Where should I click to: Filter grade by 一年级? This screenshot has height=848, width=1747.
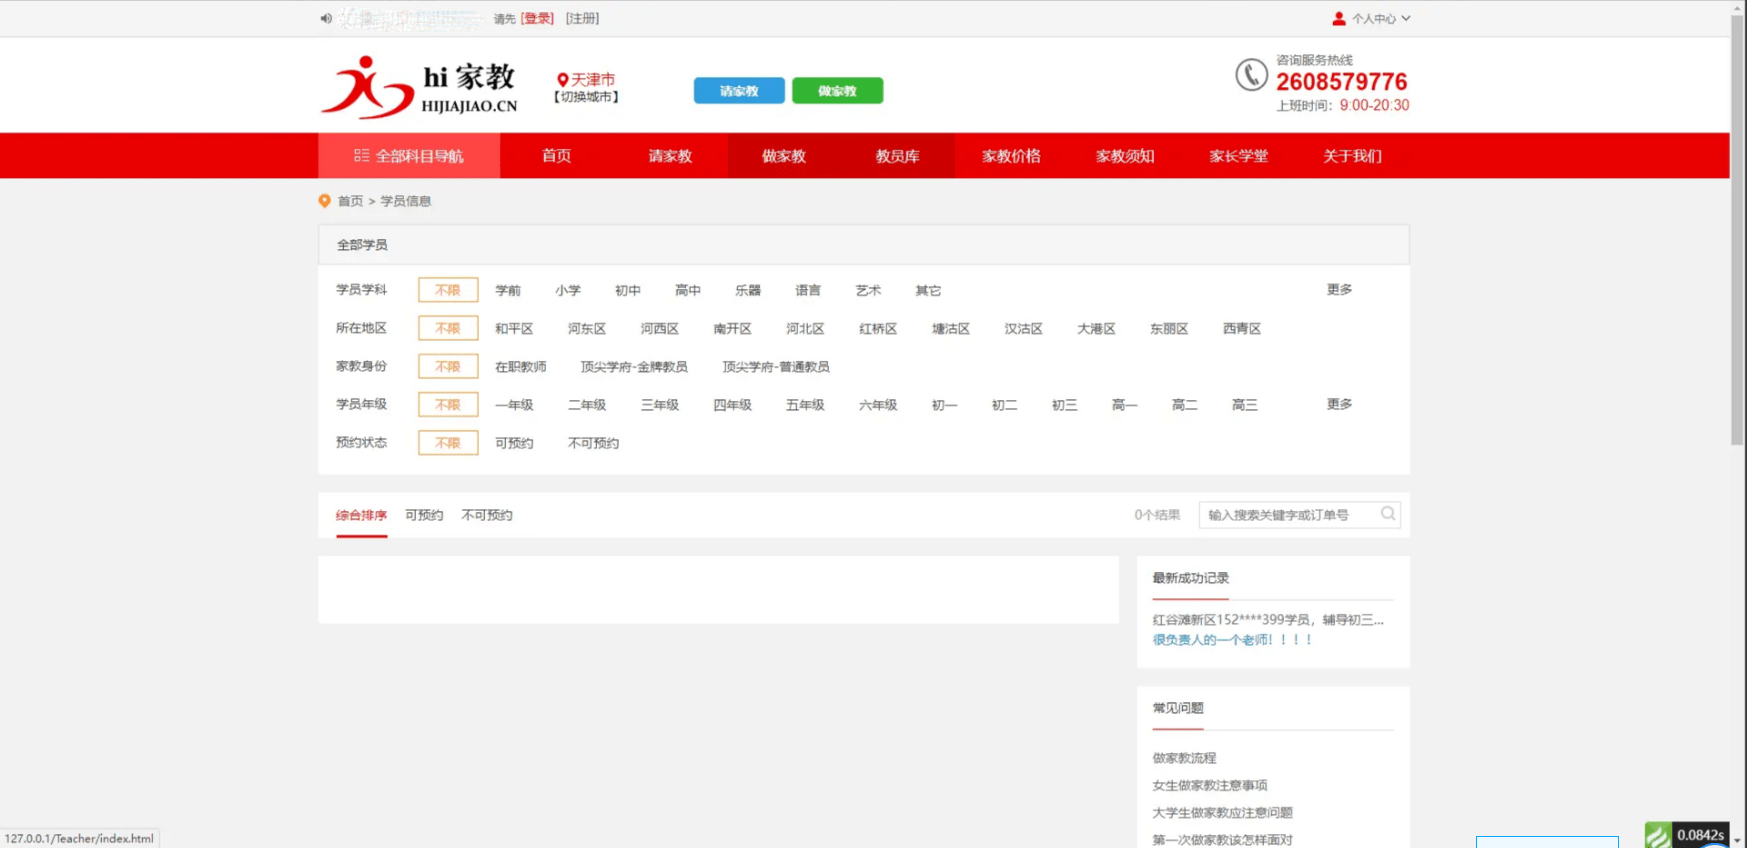point(514,404)
